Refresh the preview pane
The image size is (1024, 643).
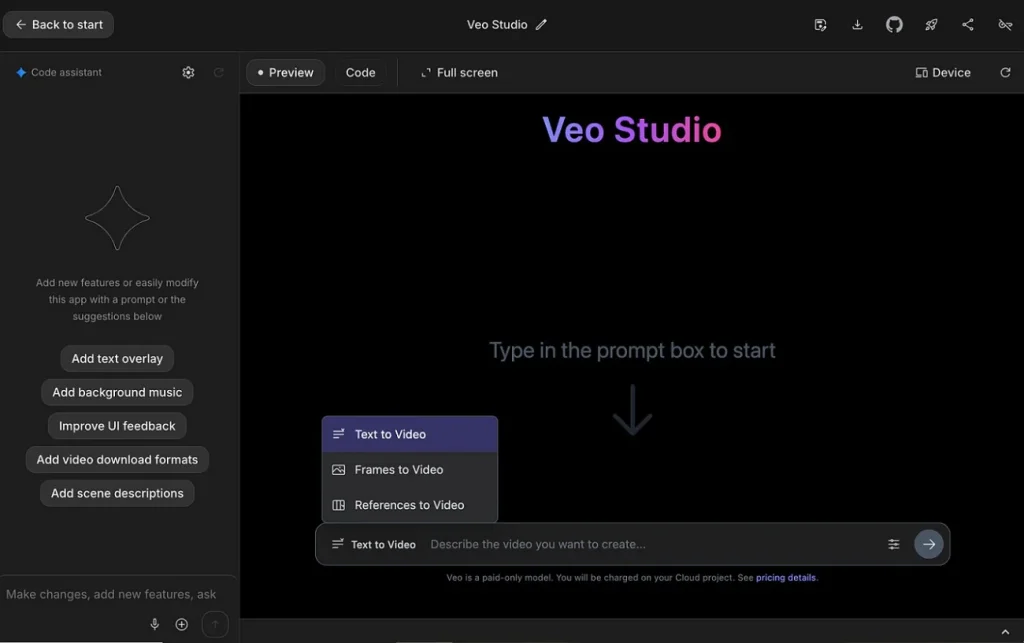(1006, 72)
